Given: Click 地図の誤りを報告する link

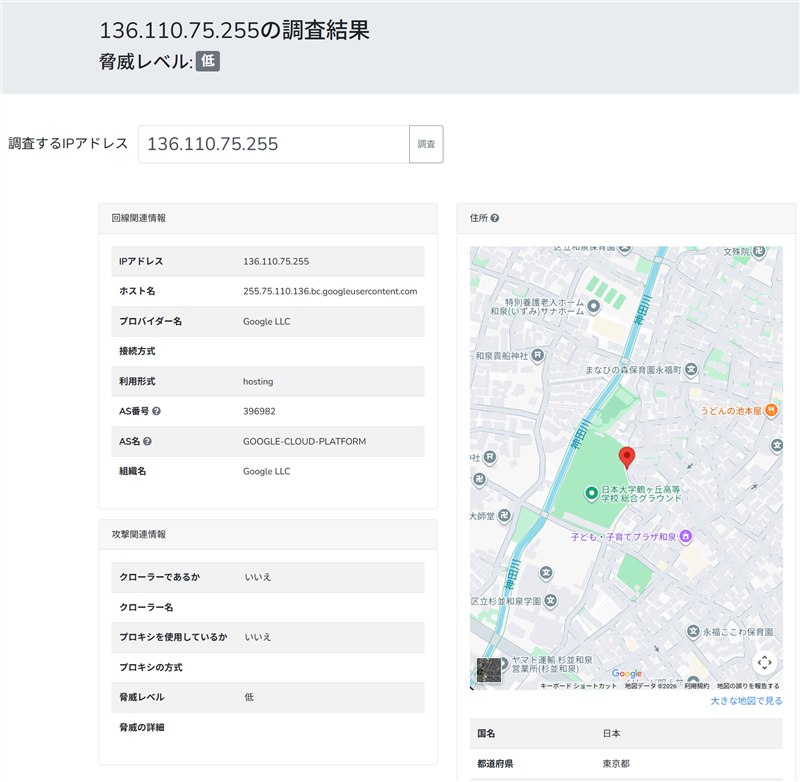Looking at the screenshot, I should point(748,686).
